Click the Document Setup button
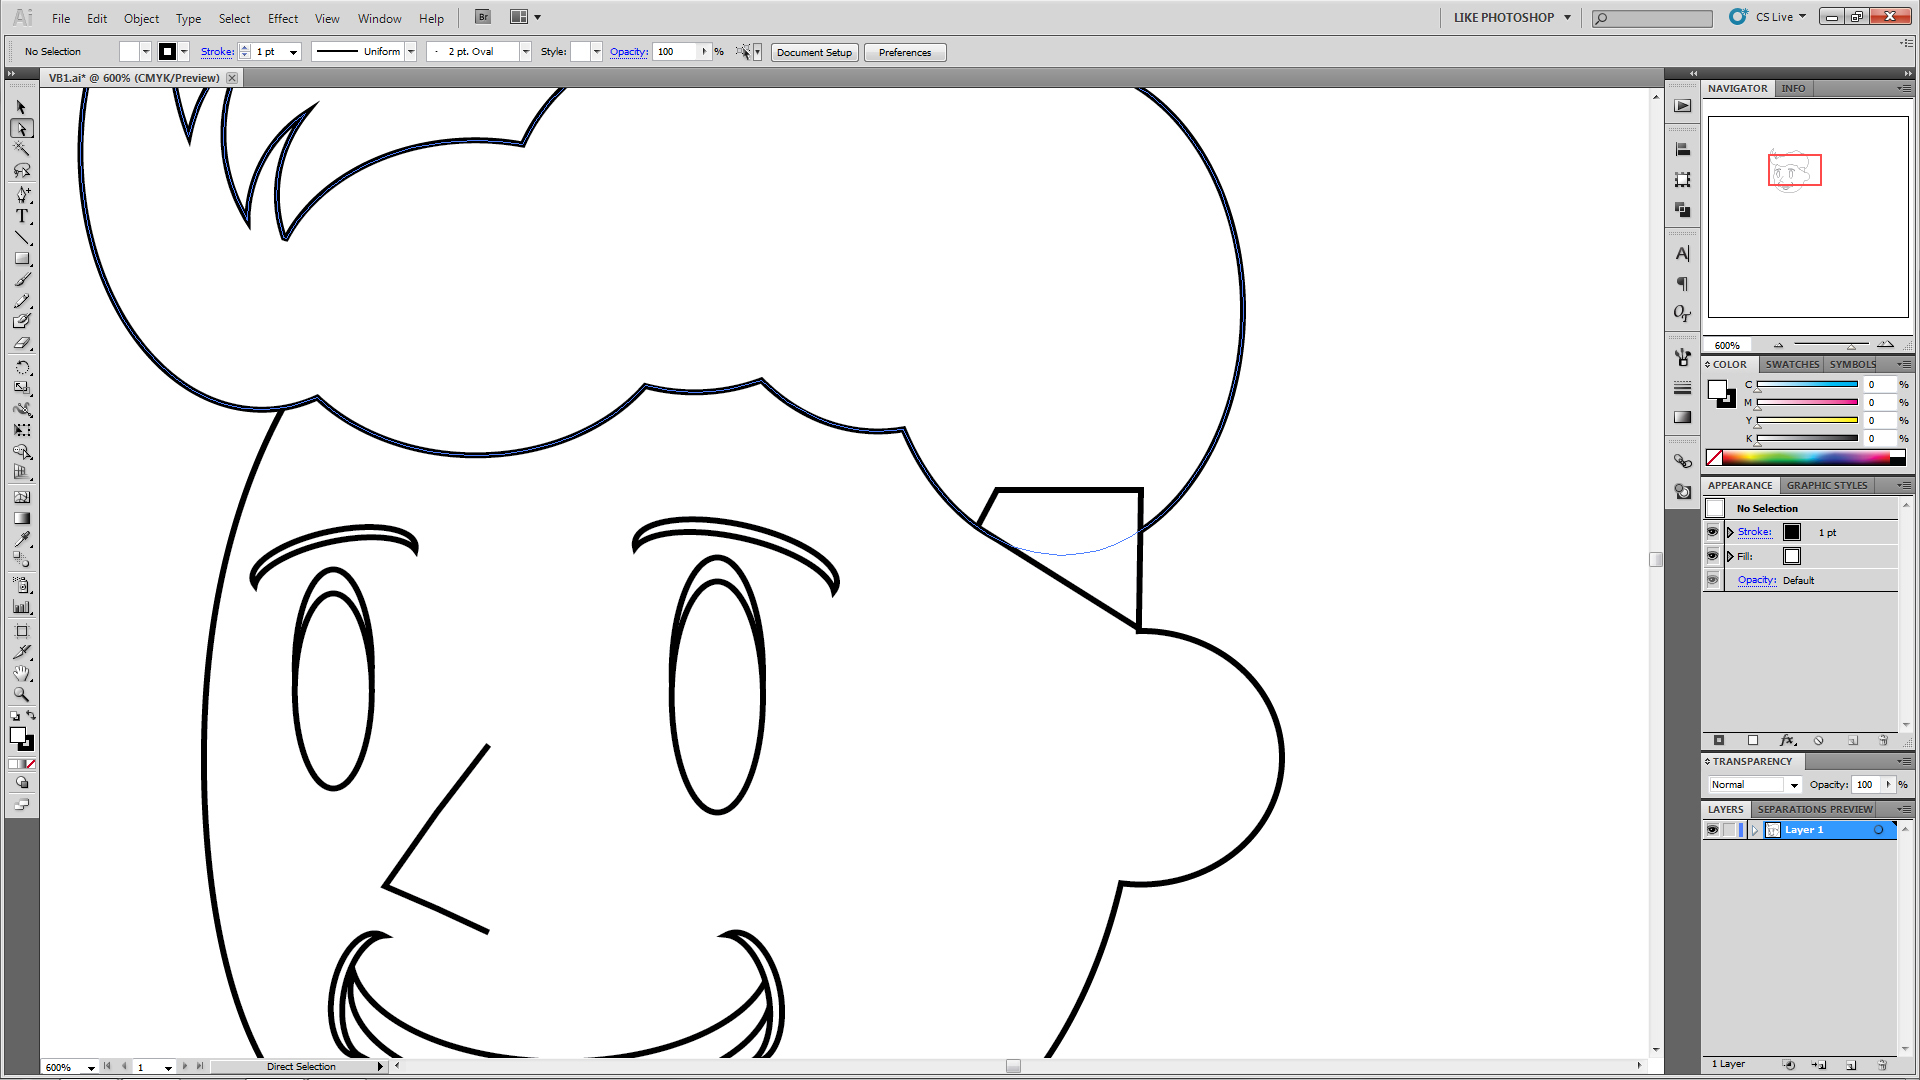The image size is (1920, 1080). point(814,52)
